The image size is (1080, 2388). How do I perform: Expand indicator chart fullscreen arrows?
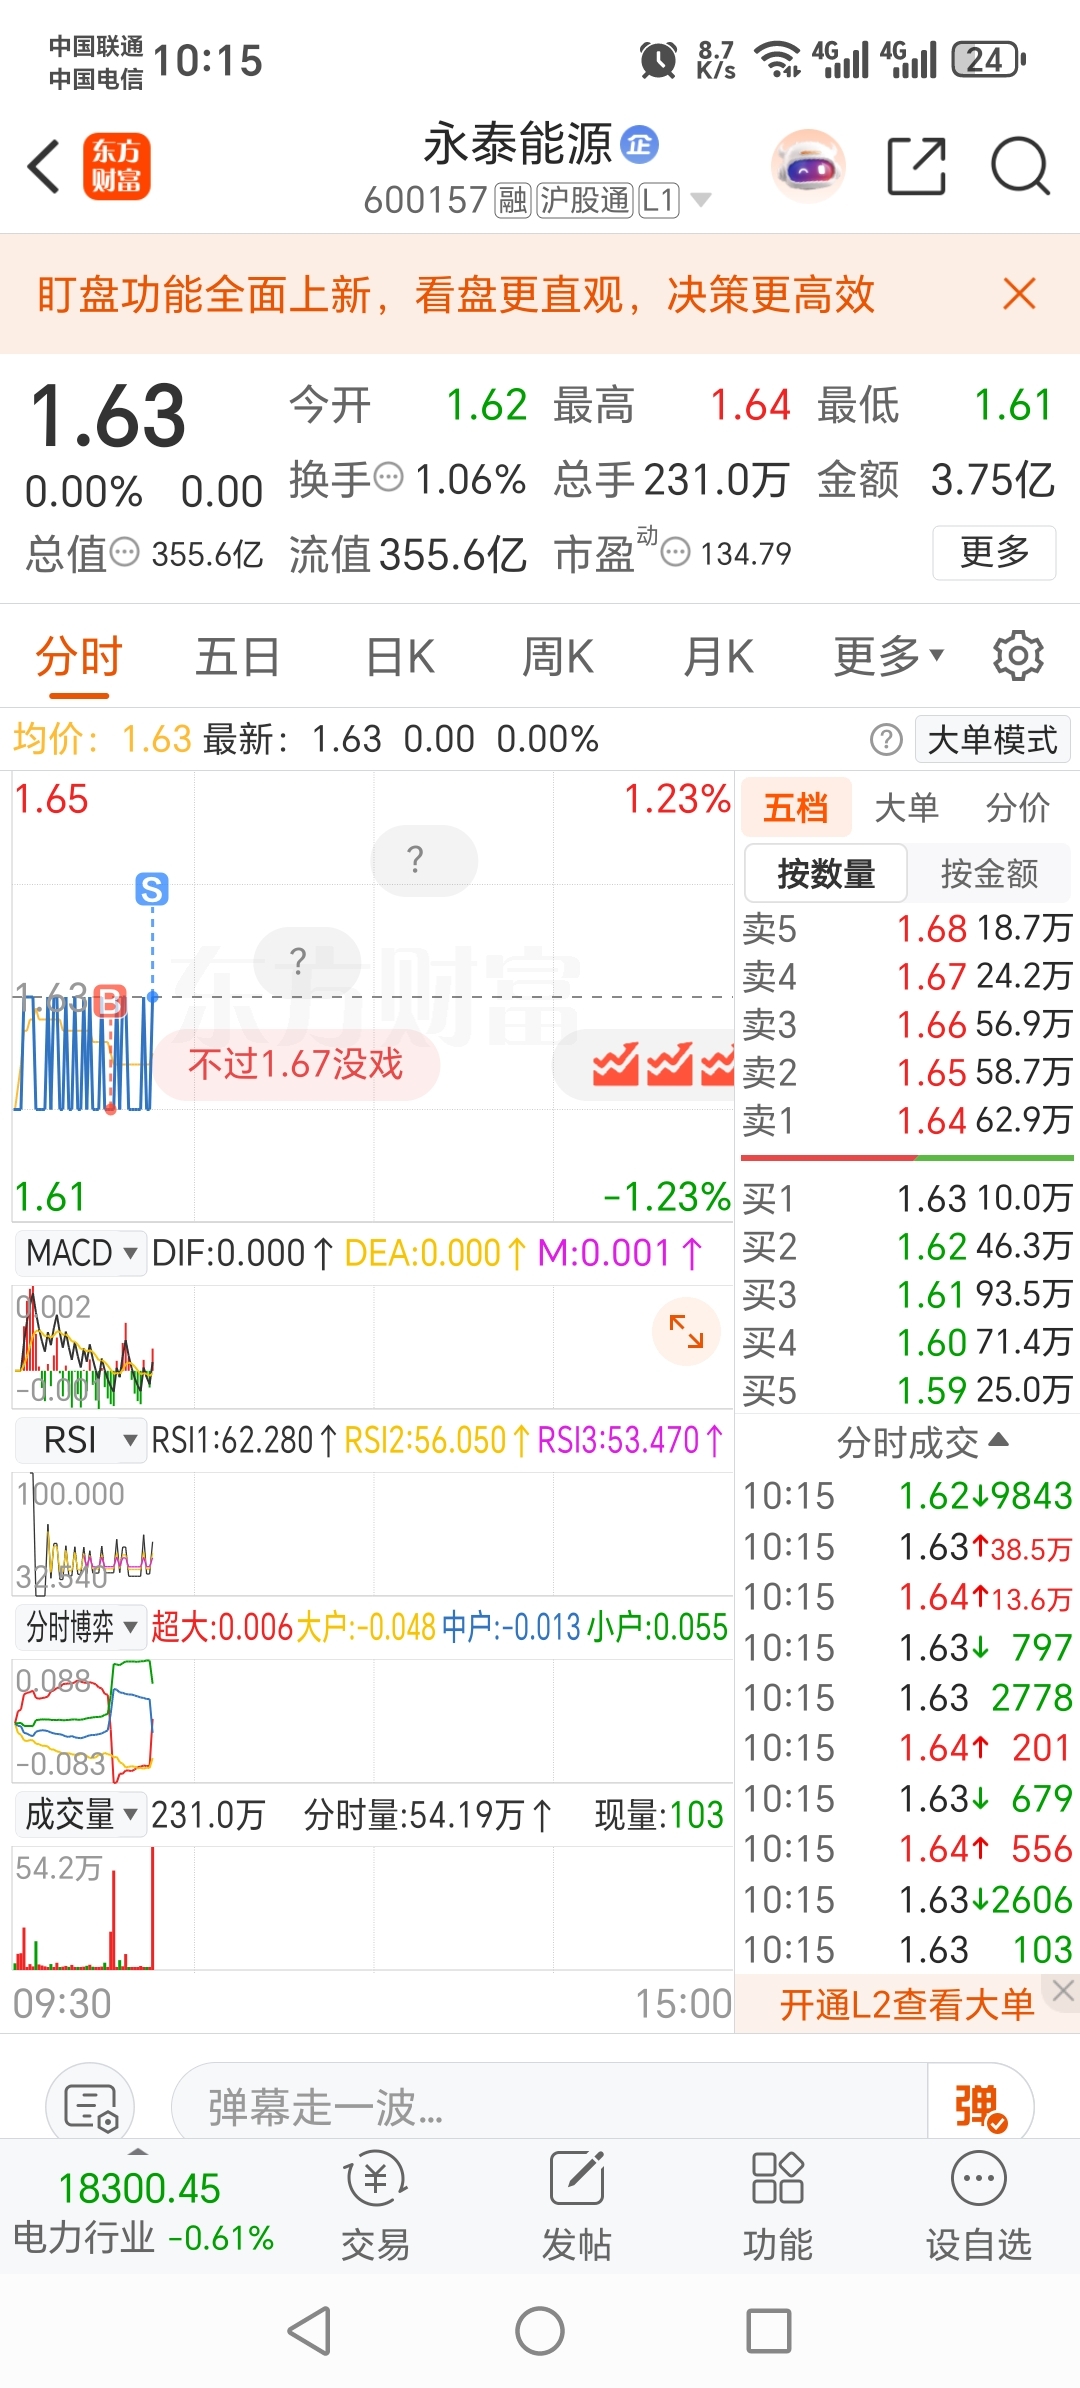click(x=686, y=1331)
